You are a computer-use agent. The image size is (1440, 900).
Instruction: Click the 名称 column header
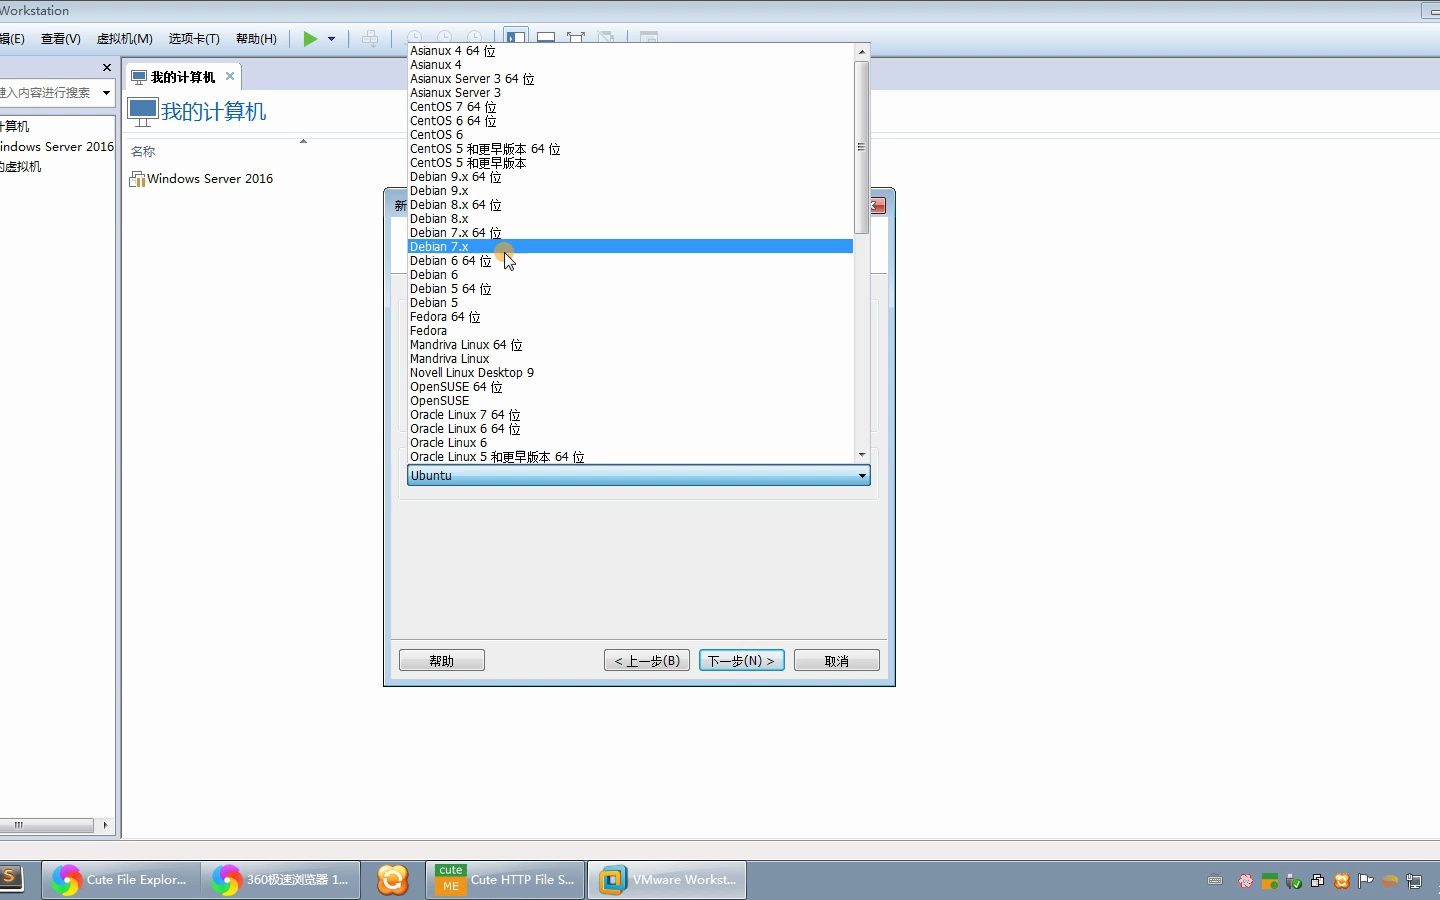(143, 152)
